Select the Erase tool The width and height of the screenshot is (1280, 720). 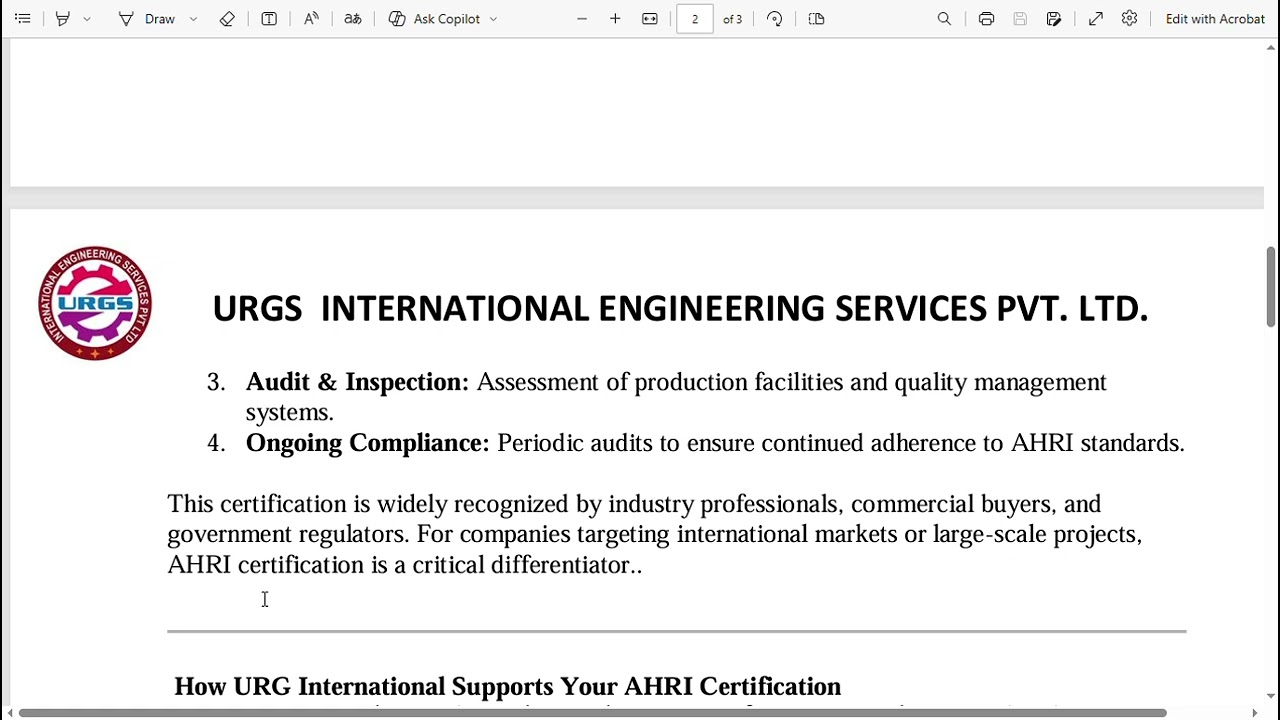click(x=227, y=19)
